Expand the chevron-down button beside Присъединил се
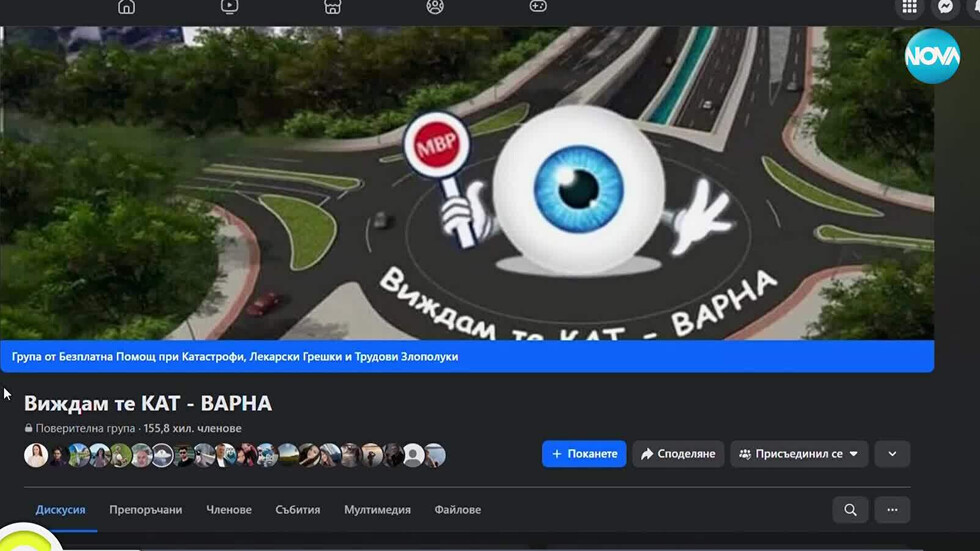This screenshot has width=980, height=551. pyautogui.click(x=892, y=454)
